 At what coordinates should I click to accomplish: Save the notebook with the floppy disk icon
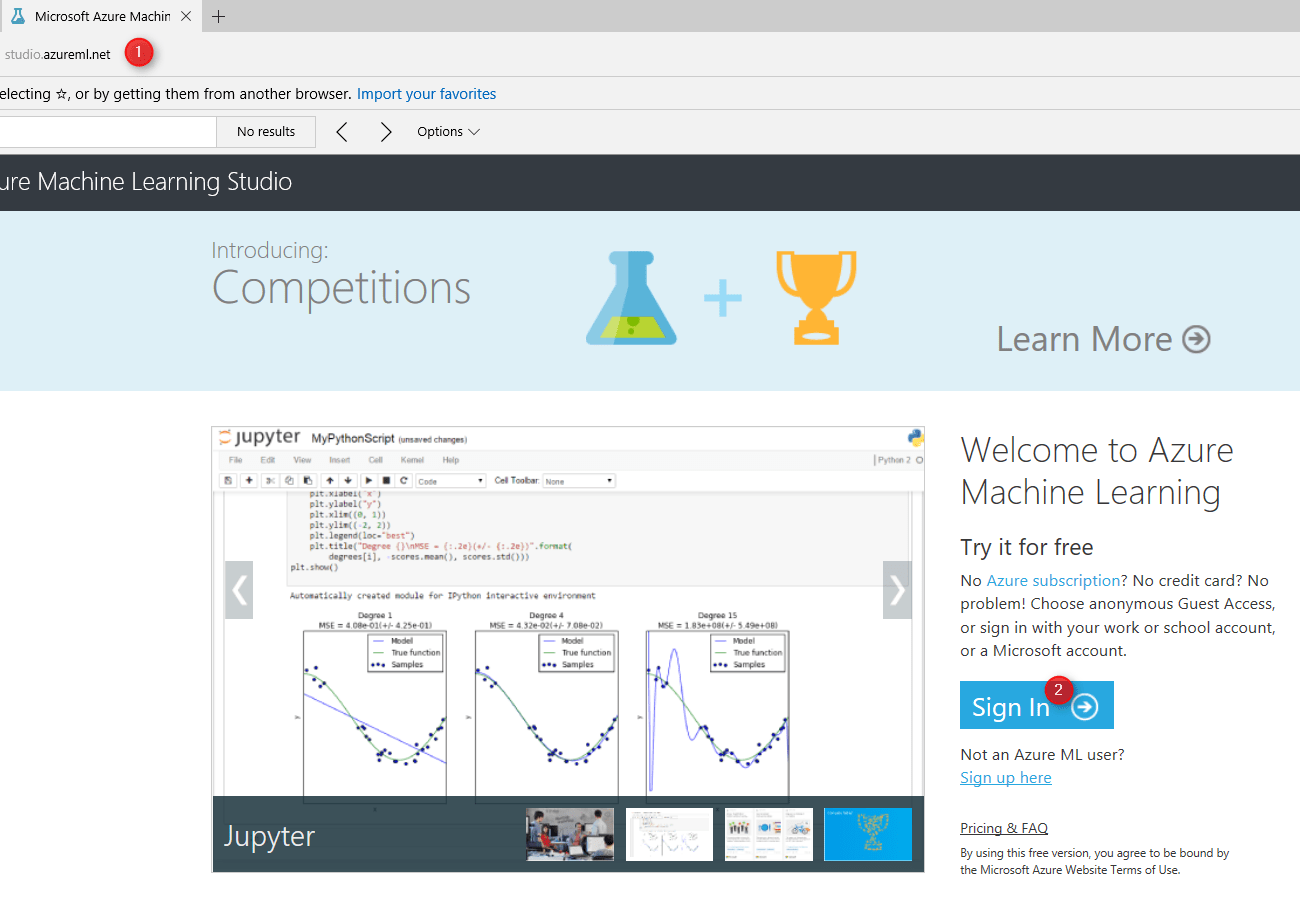click(x=228, y=479)
